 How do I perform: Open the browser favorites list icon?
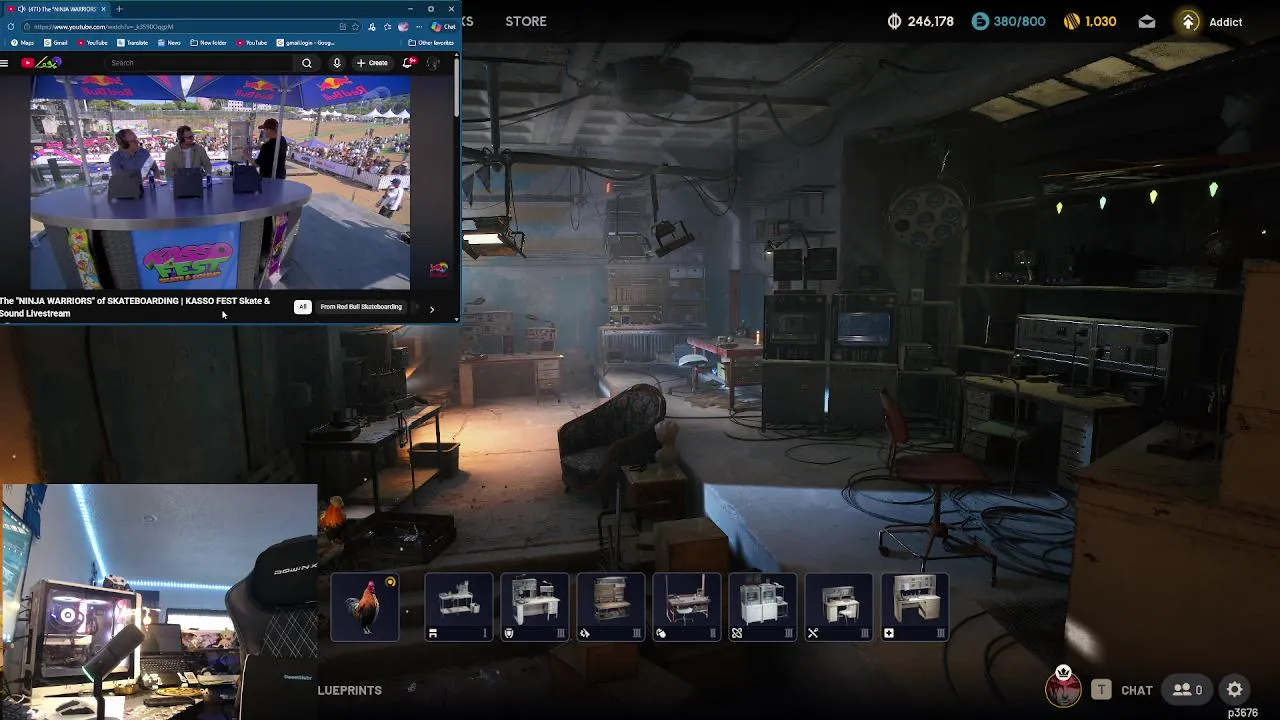click(x=387, y=27)
